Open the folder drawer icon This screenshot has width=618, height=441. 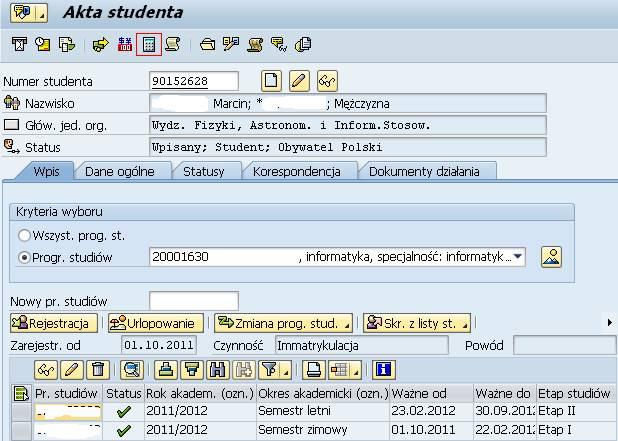coord(207,44)
